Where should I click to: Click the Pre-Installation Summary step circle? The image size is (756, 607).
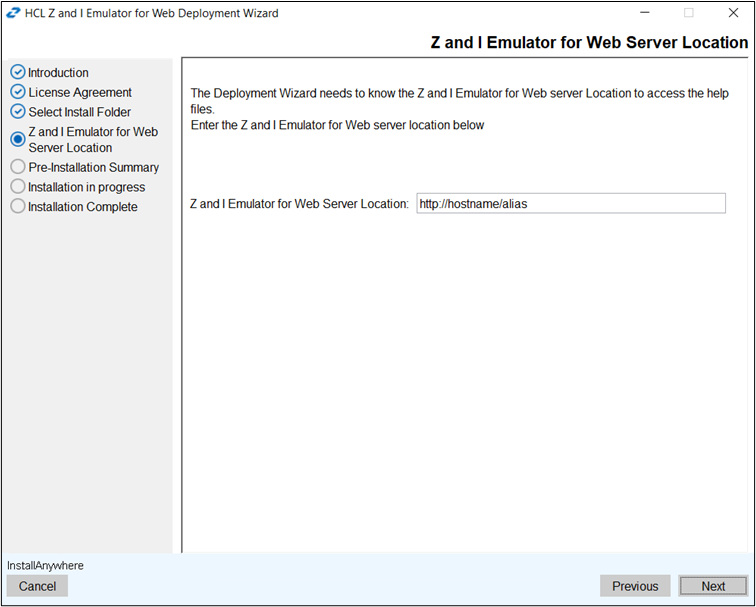(18, 167)
